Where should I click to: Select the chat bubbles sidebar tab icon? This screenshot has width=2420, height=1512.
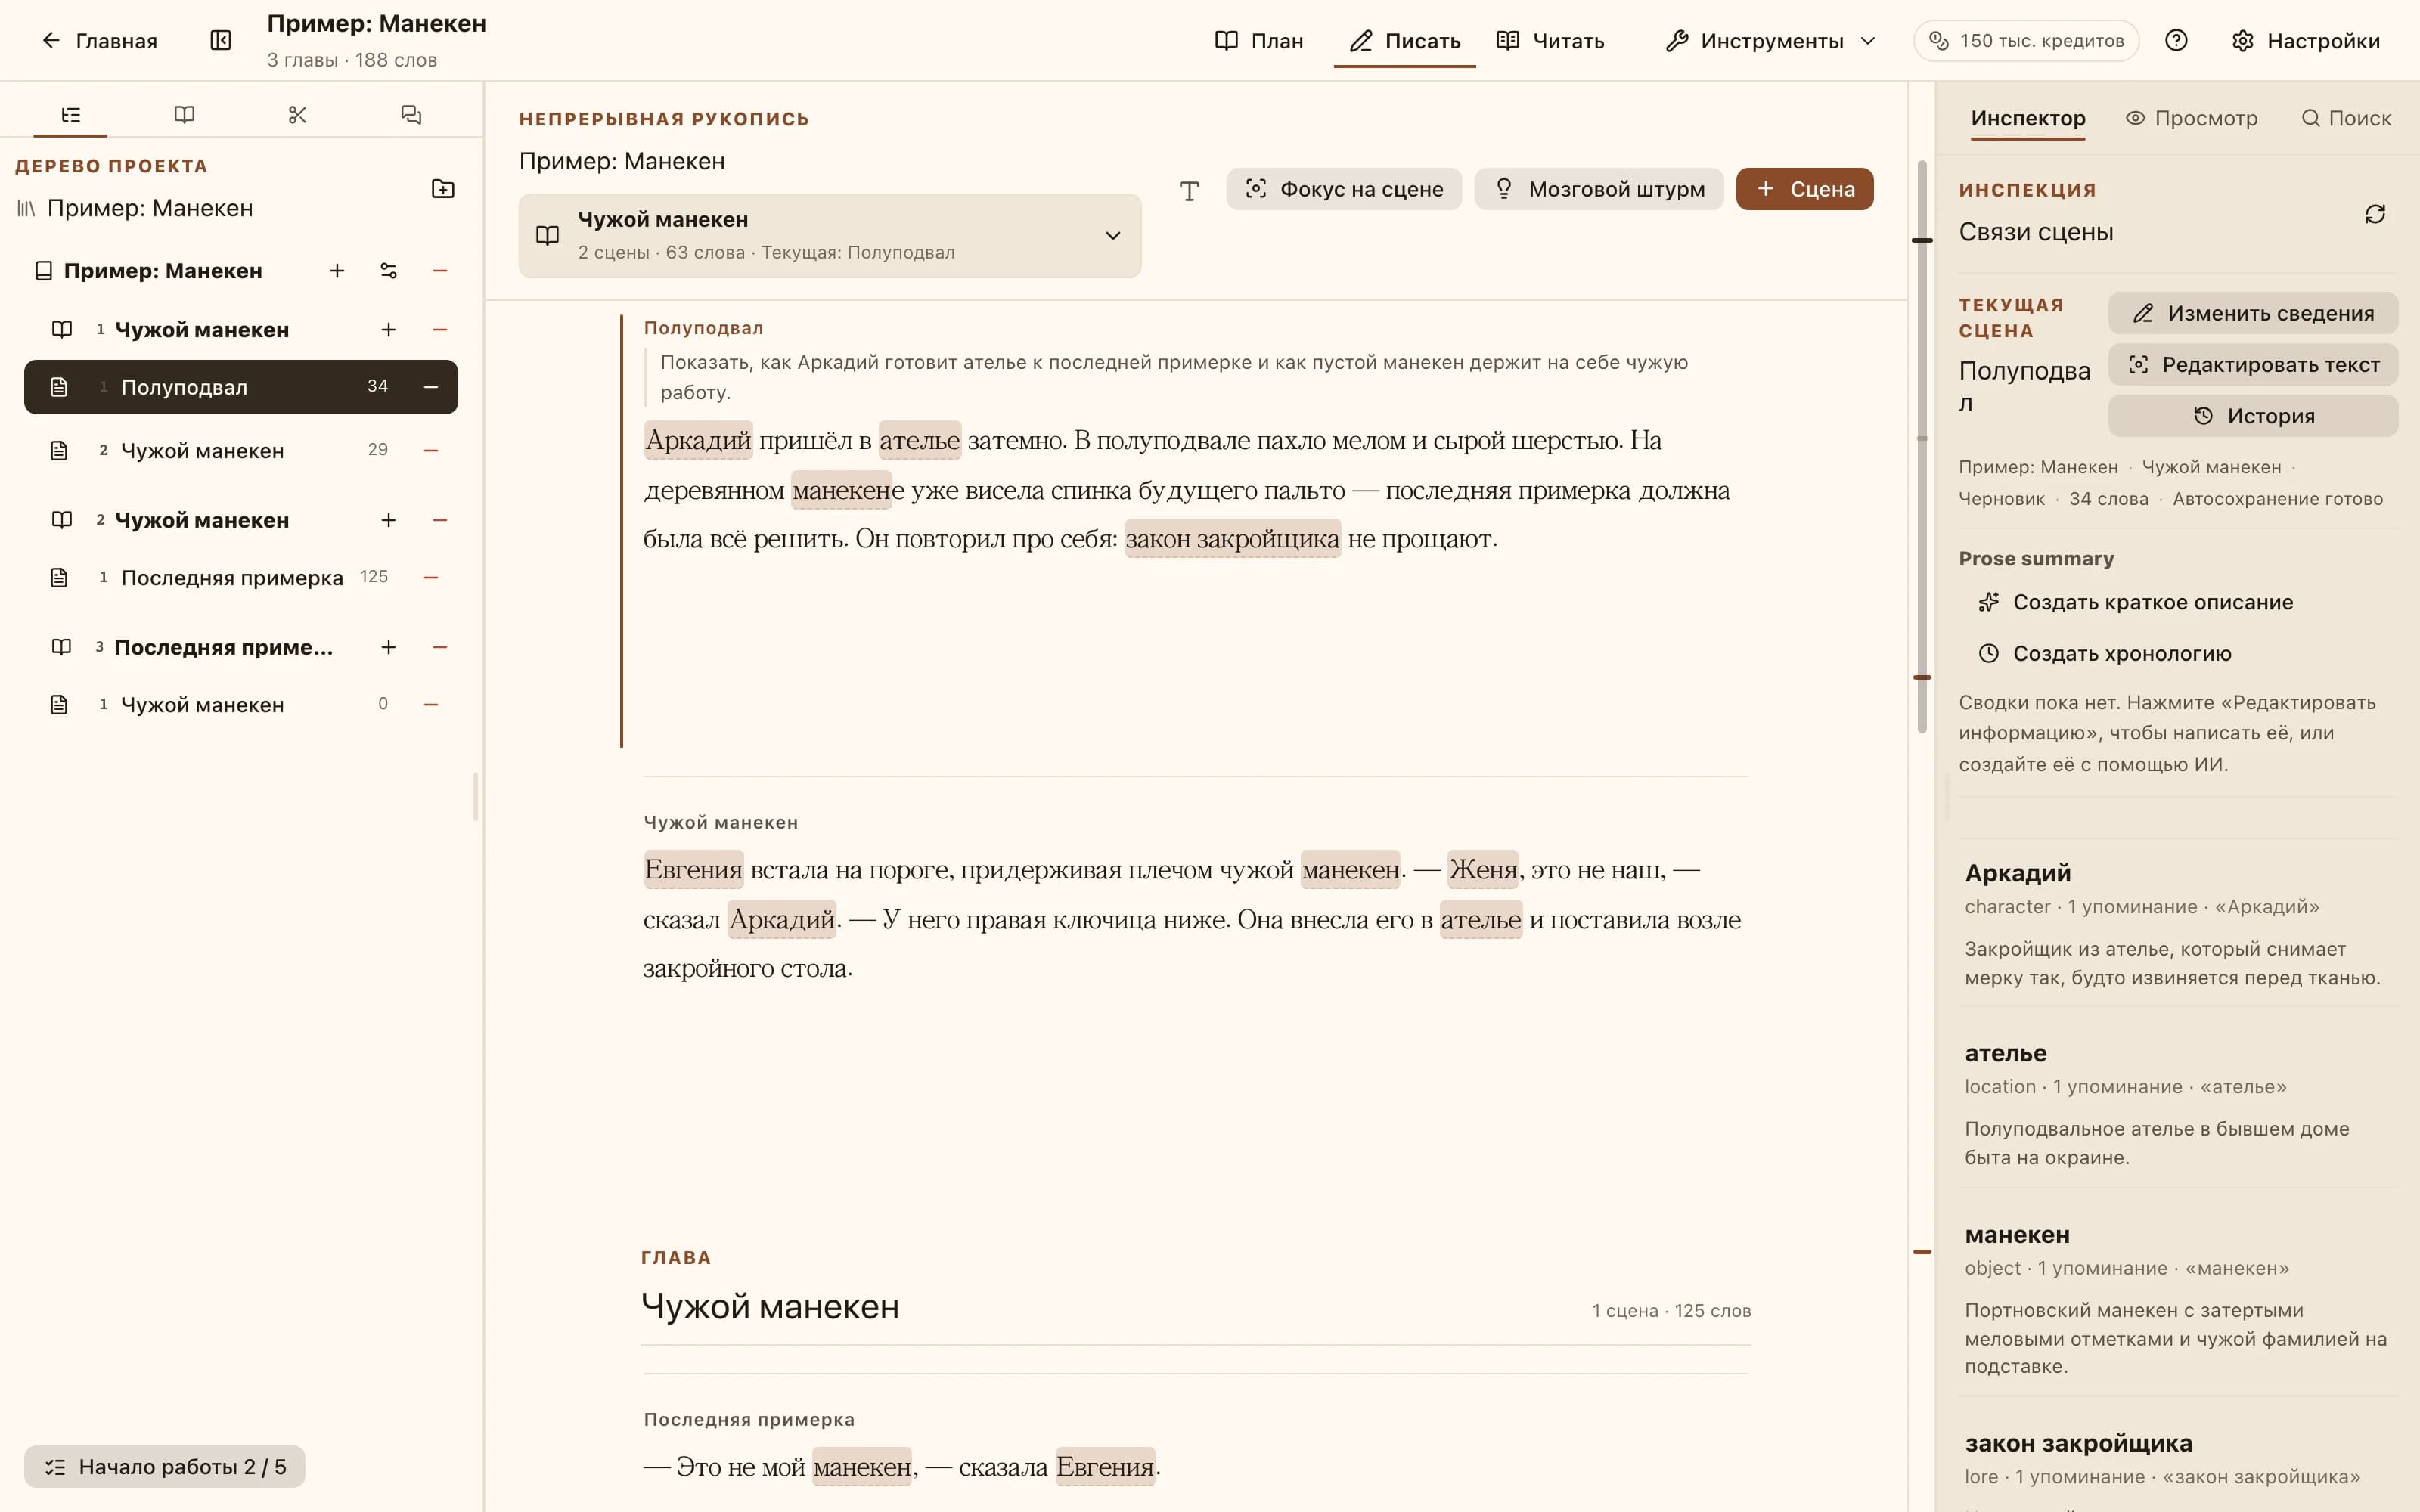[x=411, y=115]
